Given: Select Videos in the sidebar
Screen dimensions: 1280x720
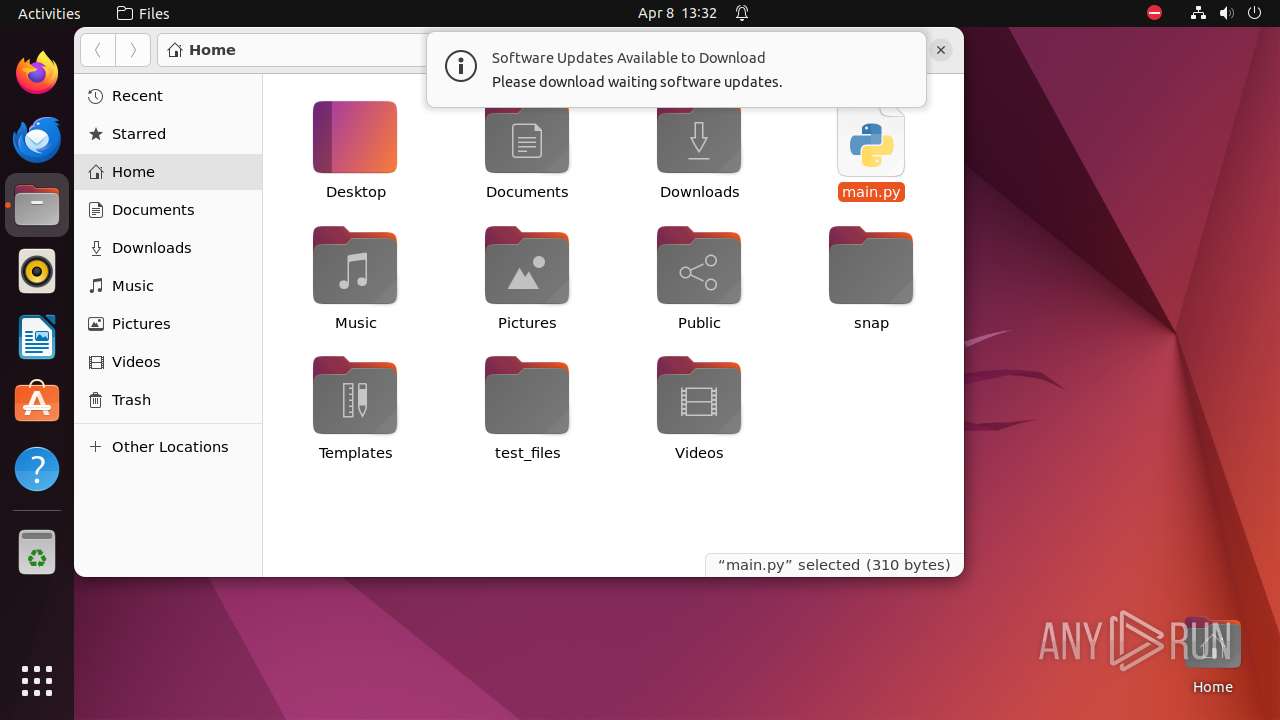Looking at the screenshot, I should click(168, 362).
